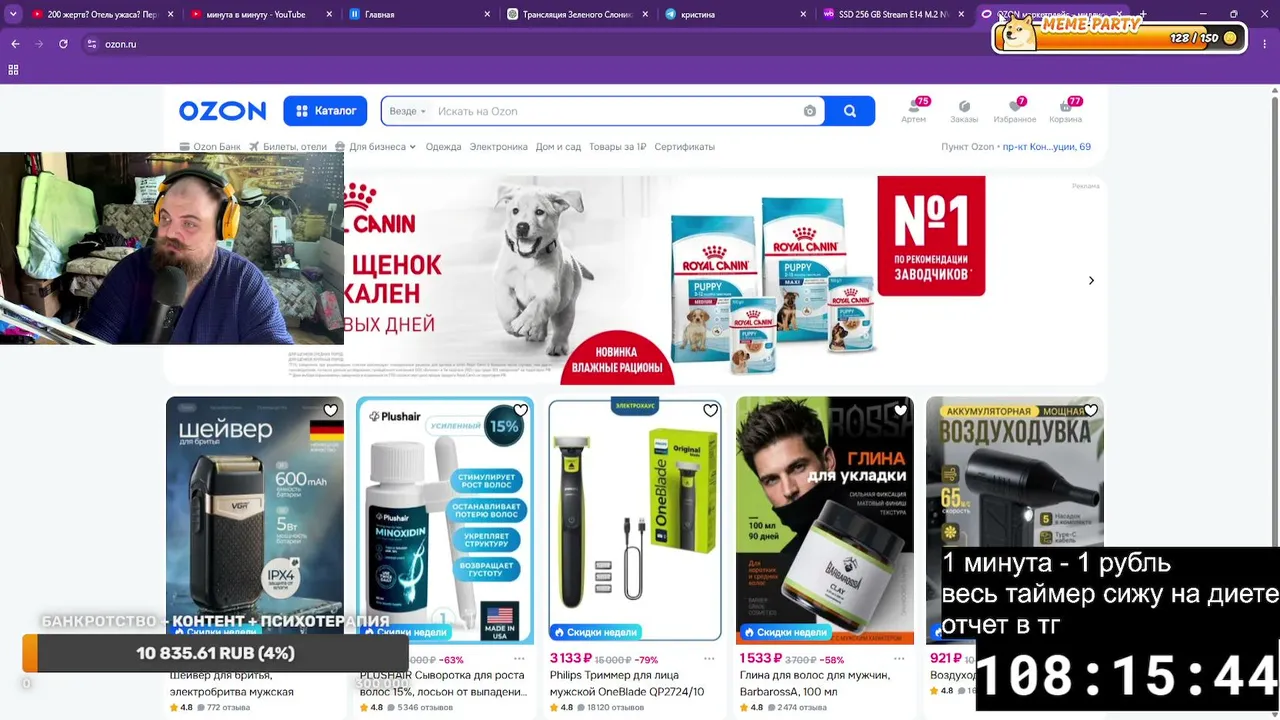Open the Заказы orders icon
1280x720 pixels.
tap(964, 110)
